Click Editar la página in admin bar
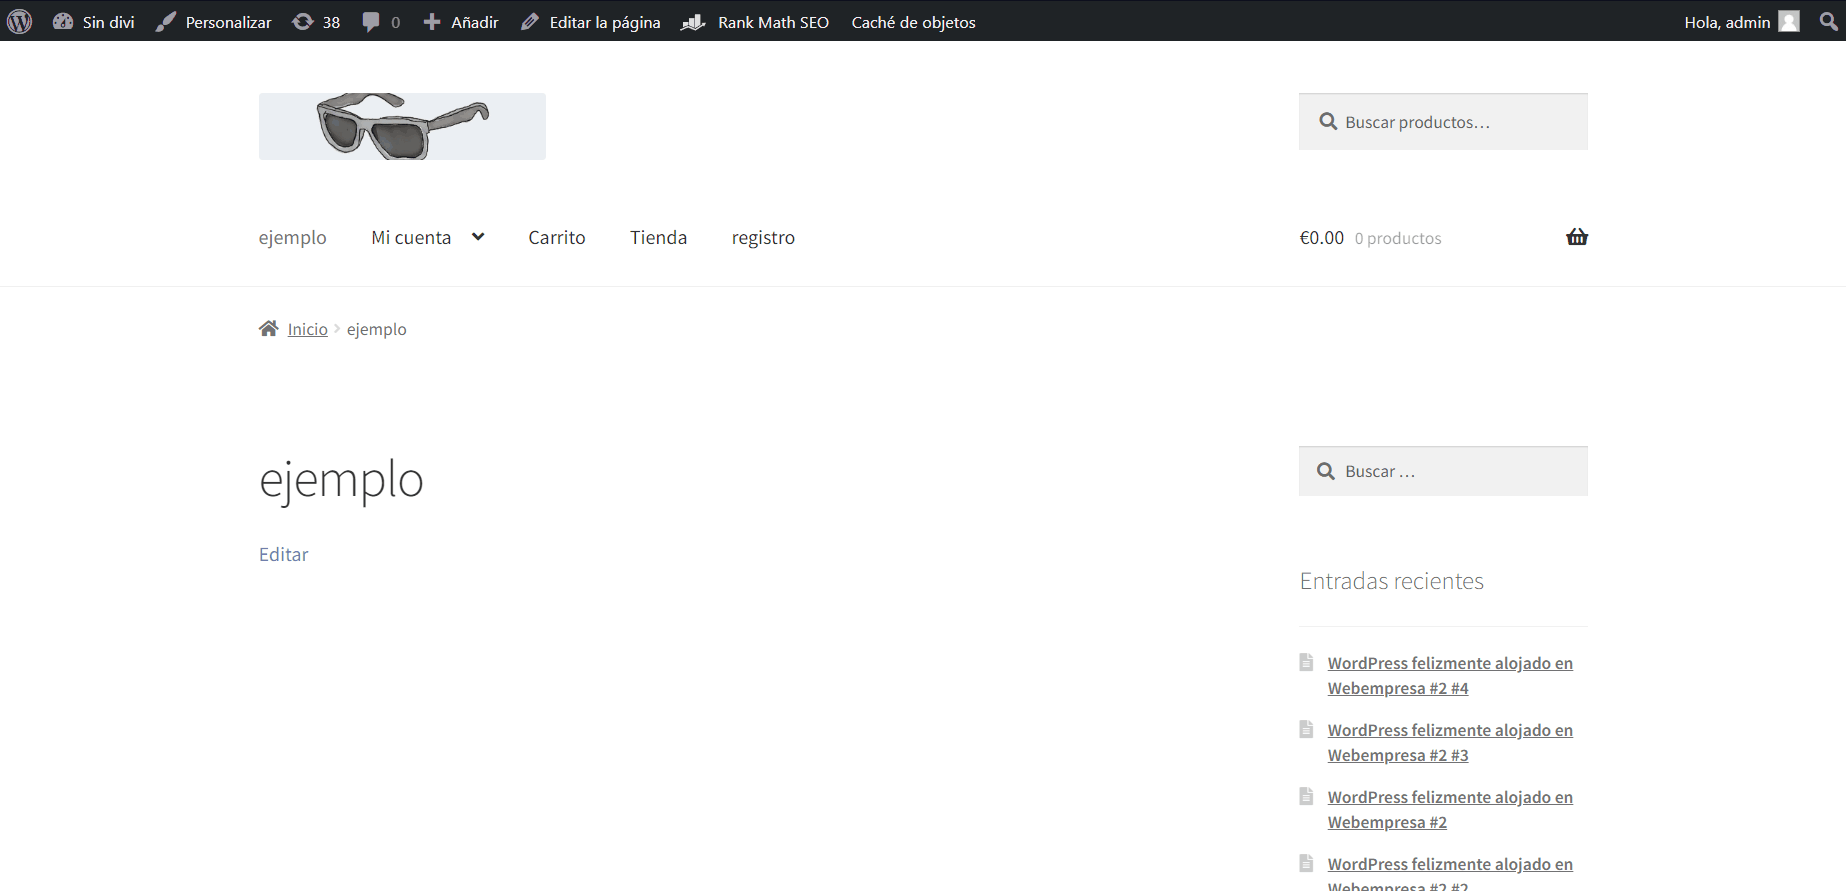Viewport: 1846px width, 891px height. pos(591,22)
